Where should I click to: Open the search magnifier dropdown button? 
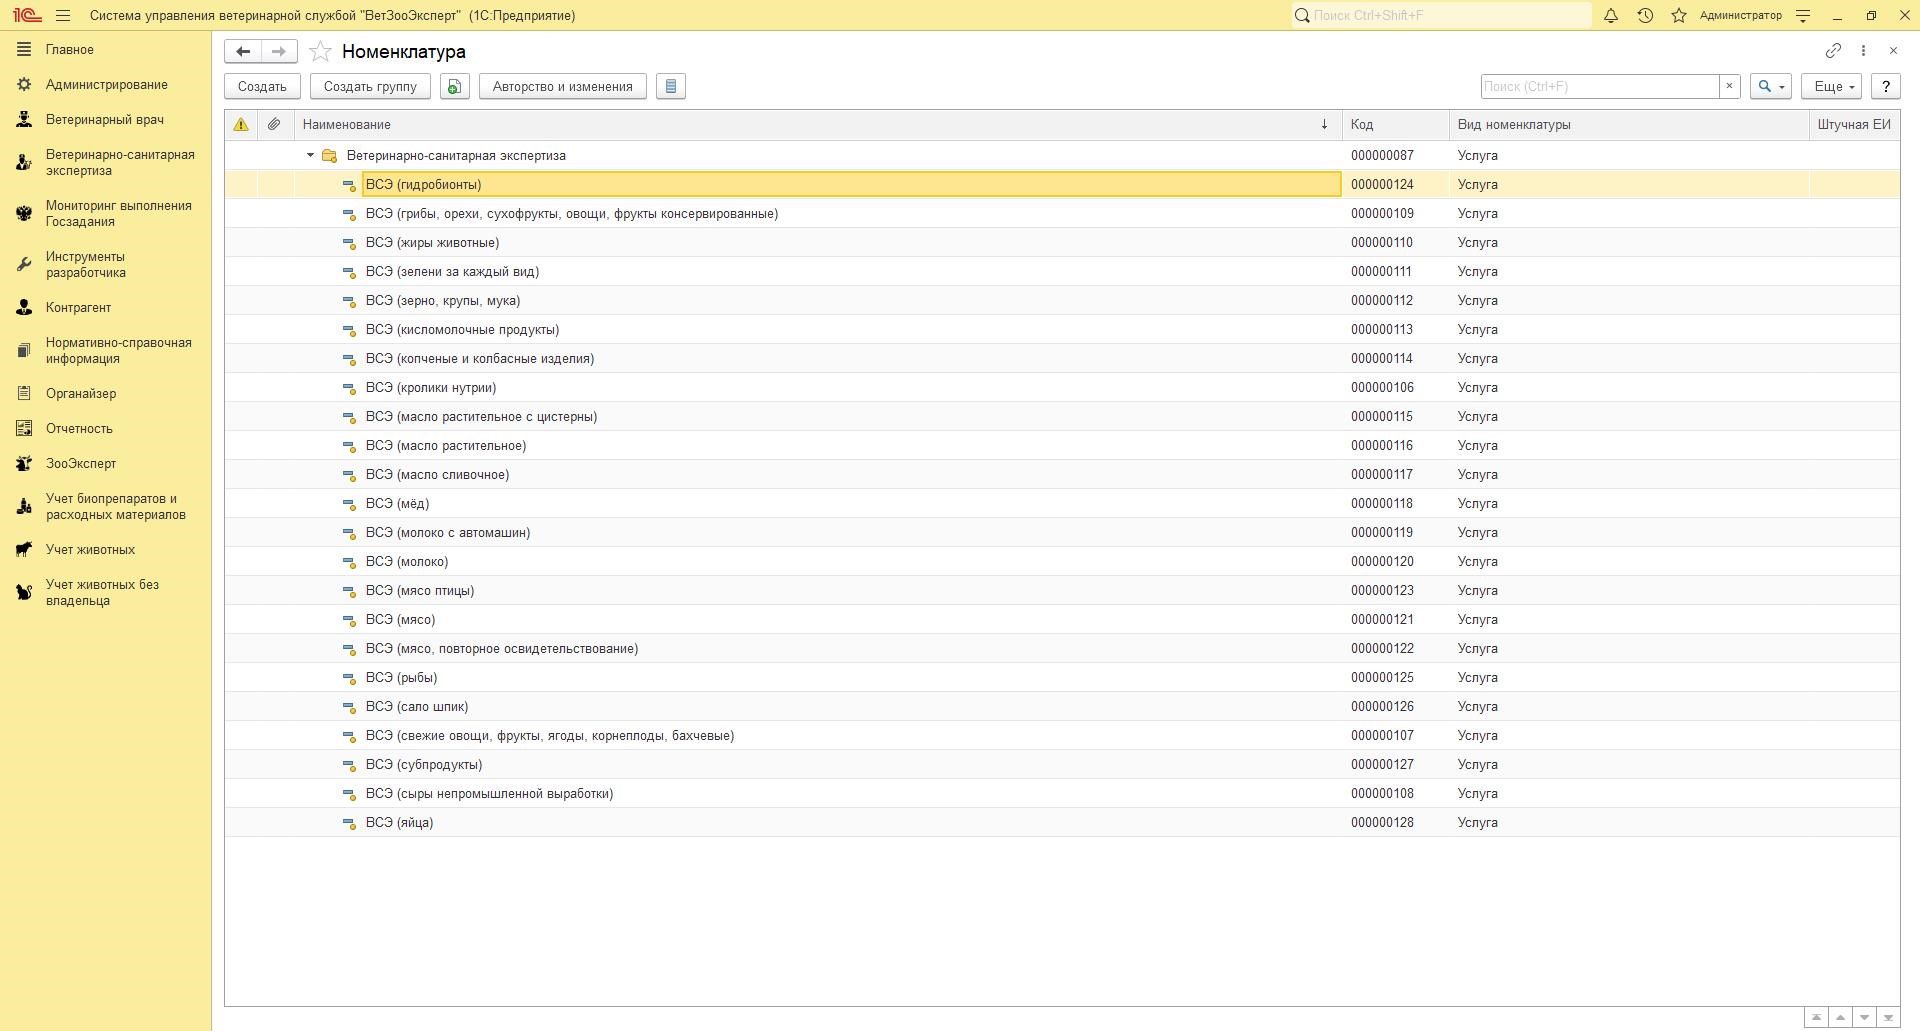(1770, 87)
